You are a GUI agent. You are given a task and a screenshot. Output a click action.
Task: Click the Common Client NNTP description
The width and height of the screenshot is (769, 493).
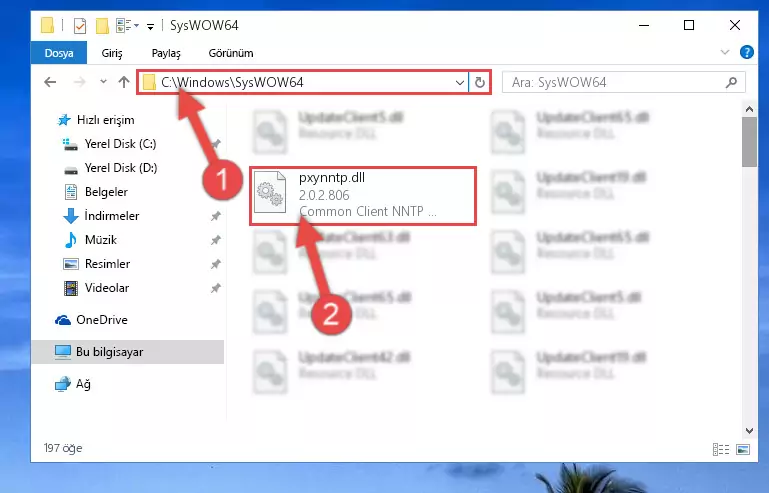[367, 211]
